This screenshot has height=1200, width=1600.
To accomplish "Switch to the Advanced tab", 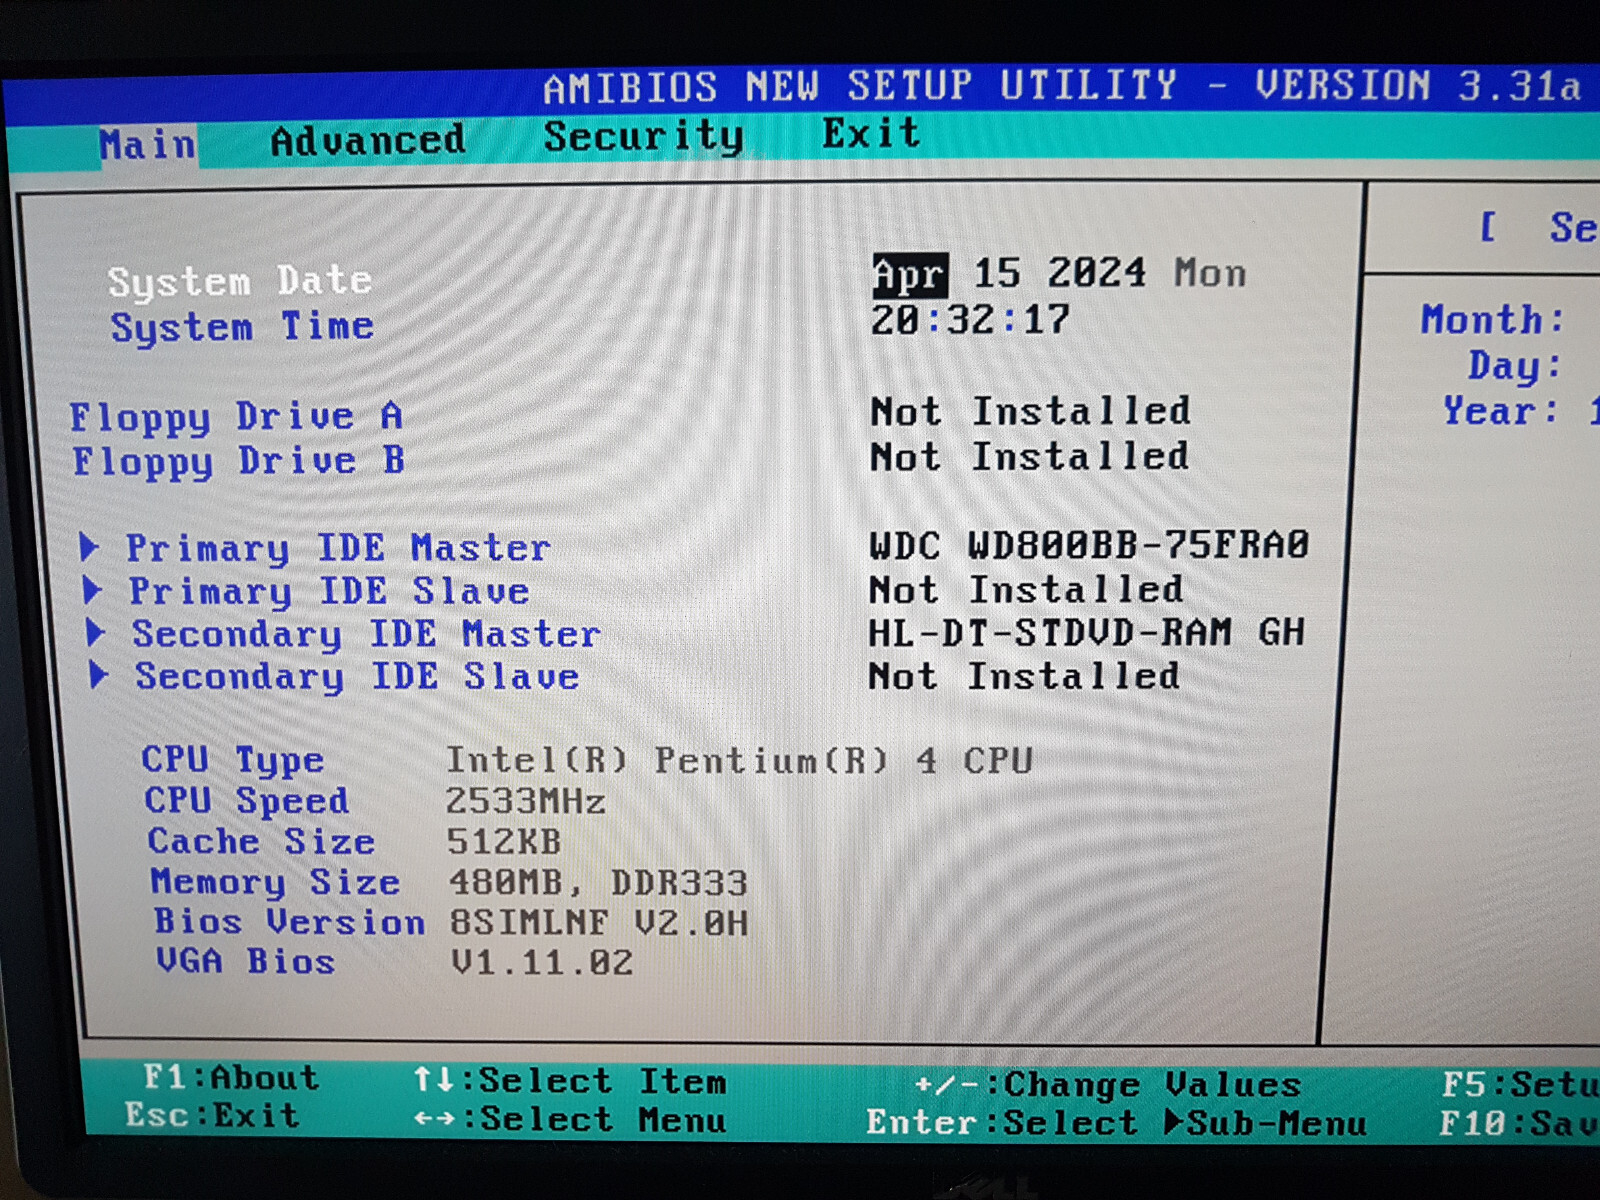I will point(368,140).
